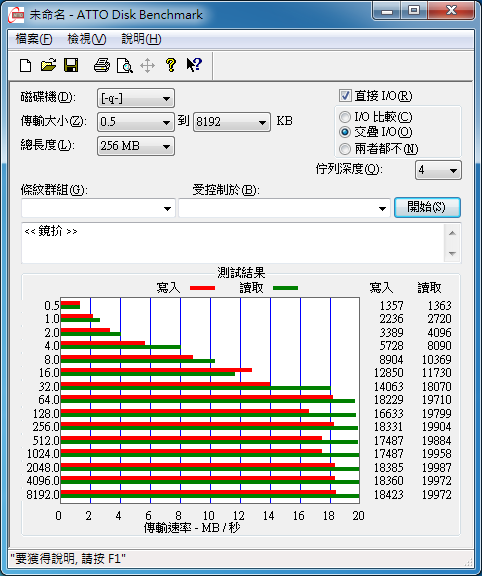Open help with yellow question mark icon
Screen dimensions: 482x576
pyautogui.click(x=170, y=65)
